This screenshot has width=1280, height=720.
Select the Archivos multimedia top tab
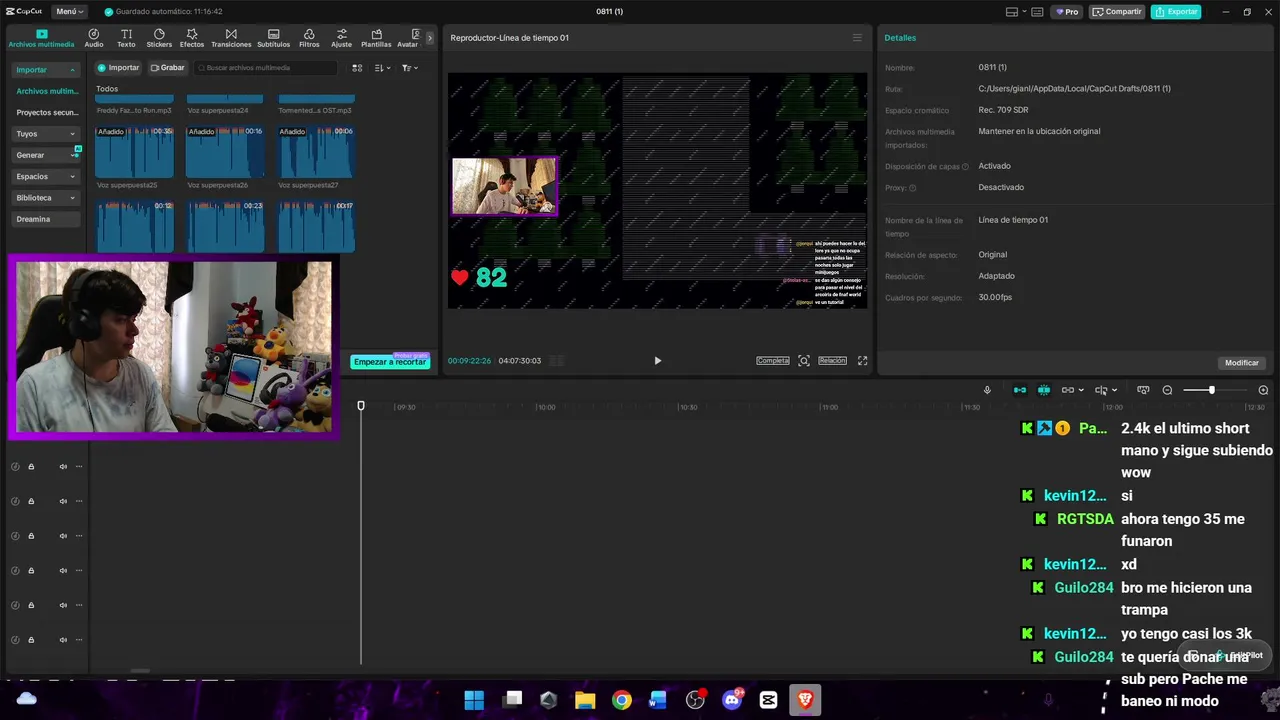(x=42, y=38)
